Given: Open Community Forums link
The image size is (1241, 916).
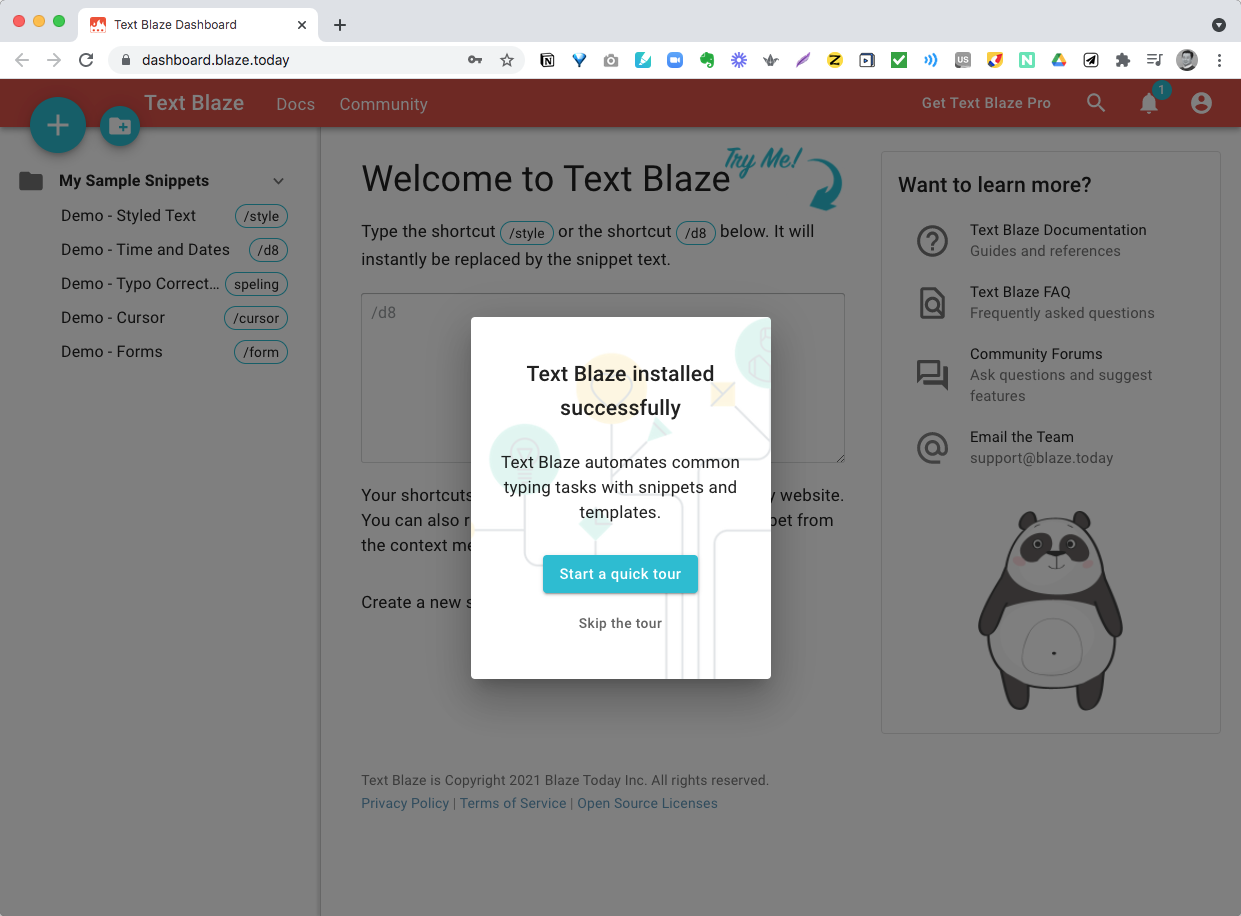Looking at the screenshot, I should 1036,354.
